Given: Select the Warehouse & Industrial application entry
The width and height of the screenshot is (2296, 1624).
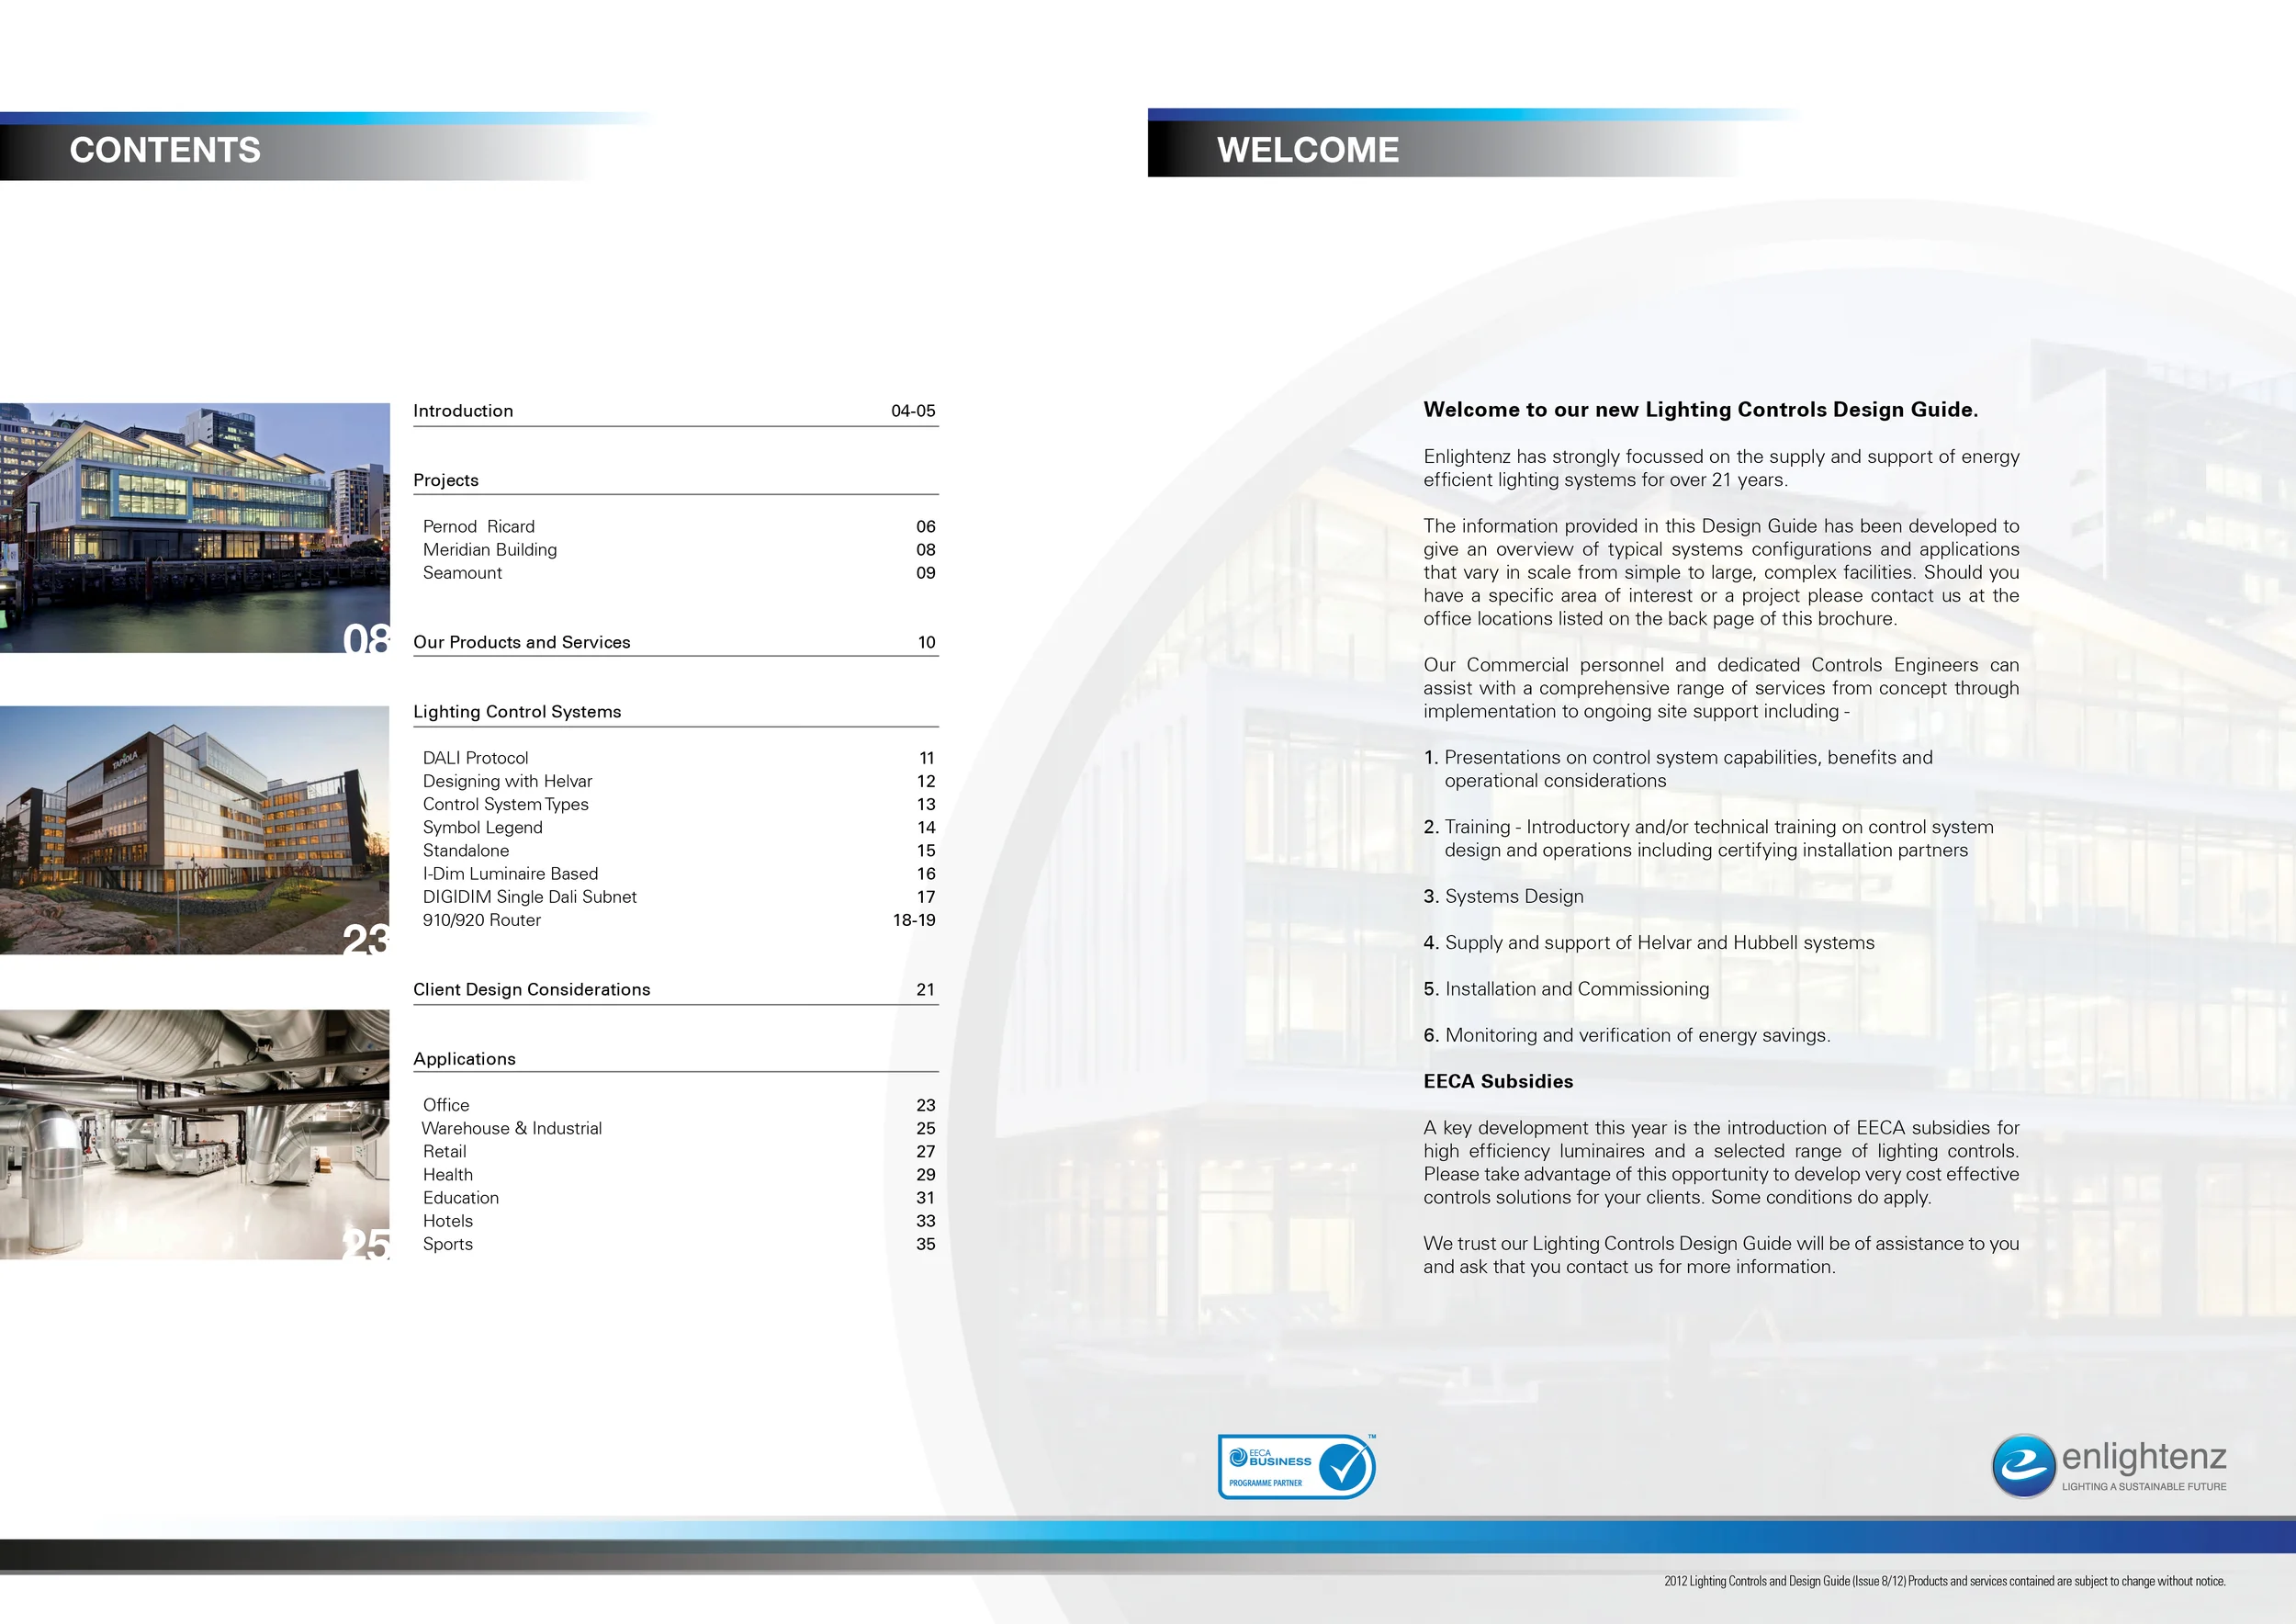Looking at the screenshot, I should 512,1128.
